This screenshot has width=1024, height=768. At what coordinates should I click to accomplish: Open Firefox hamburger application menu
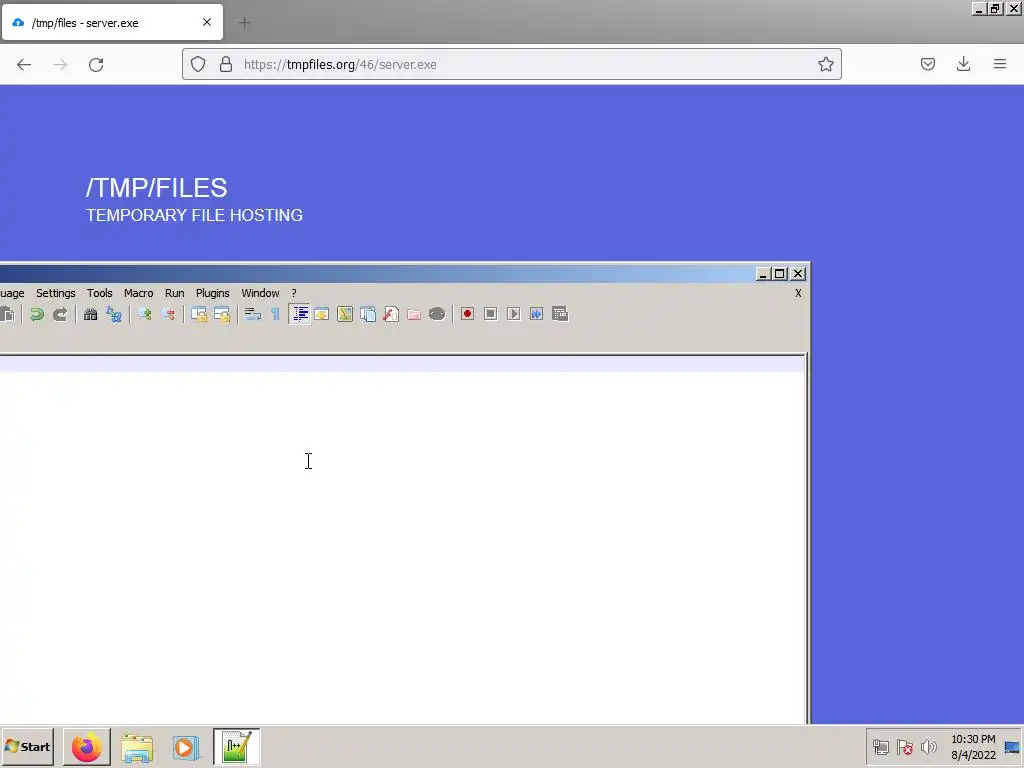[x=1000, y=64]
